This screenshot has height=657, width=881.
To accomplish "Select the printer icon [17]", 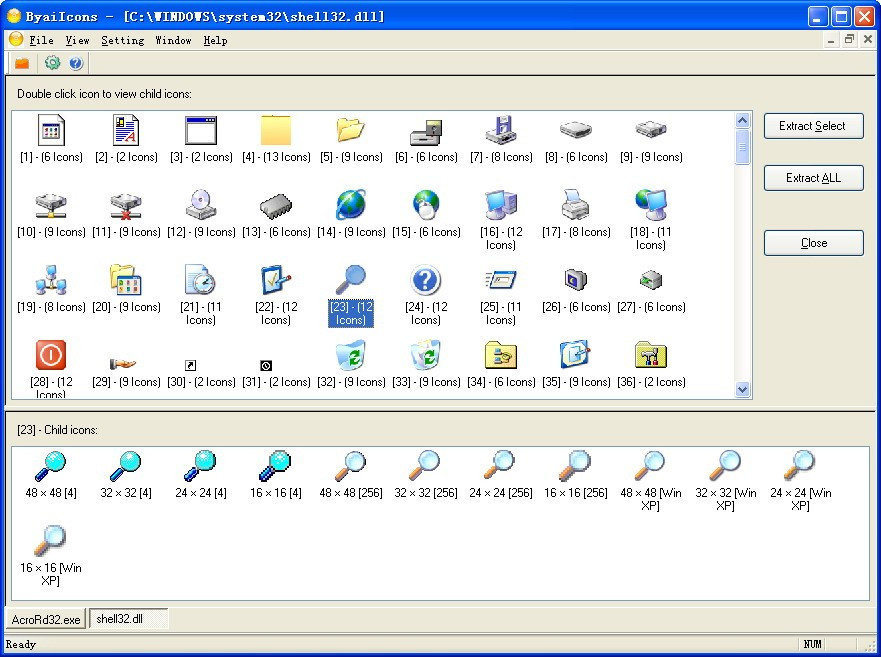I will pyautogui.click(x=575, y=205).
